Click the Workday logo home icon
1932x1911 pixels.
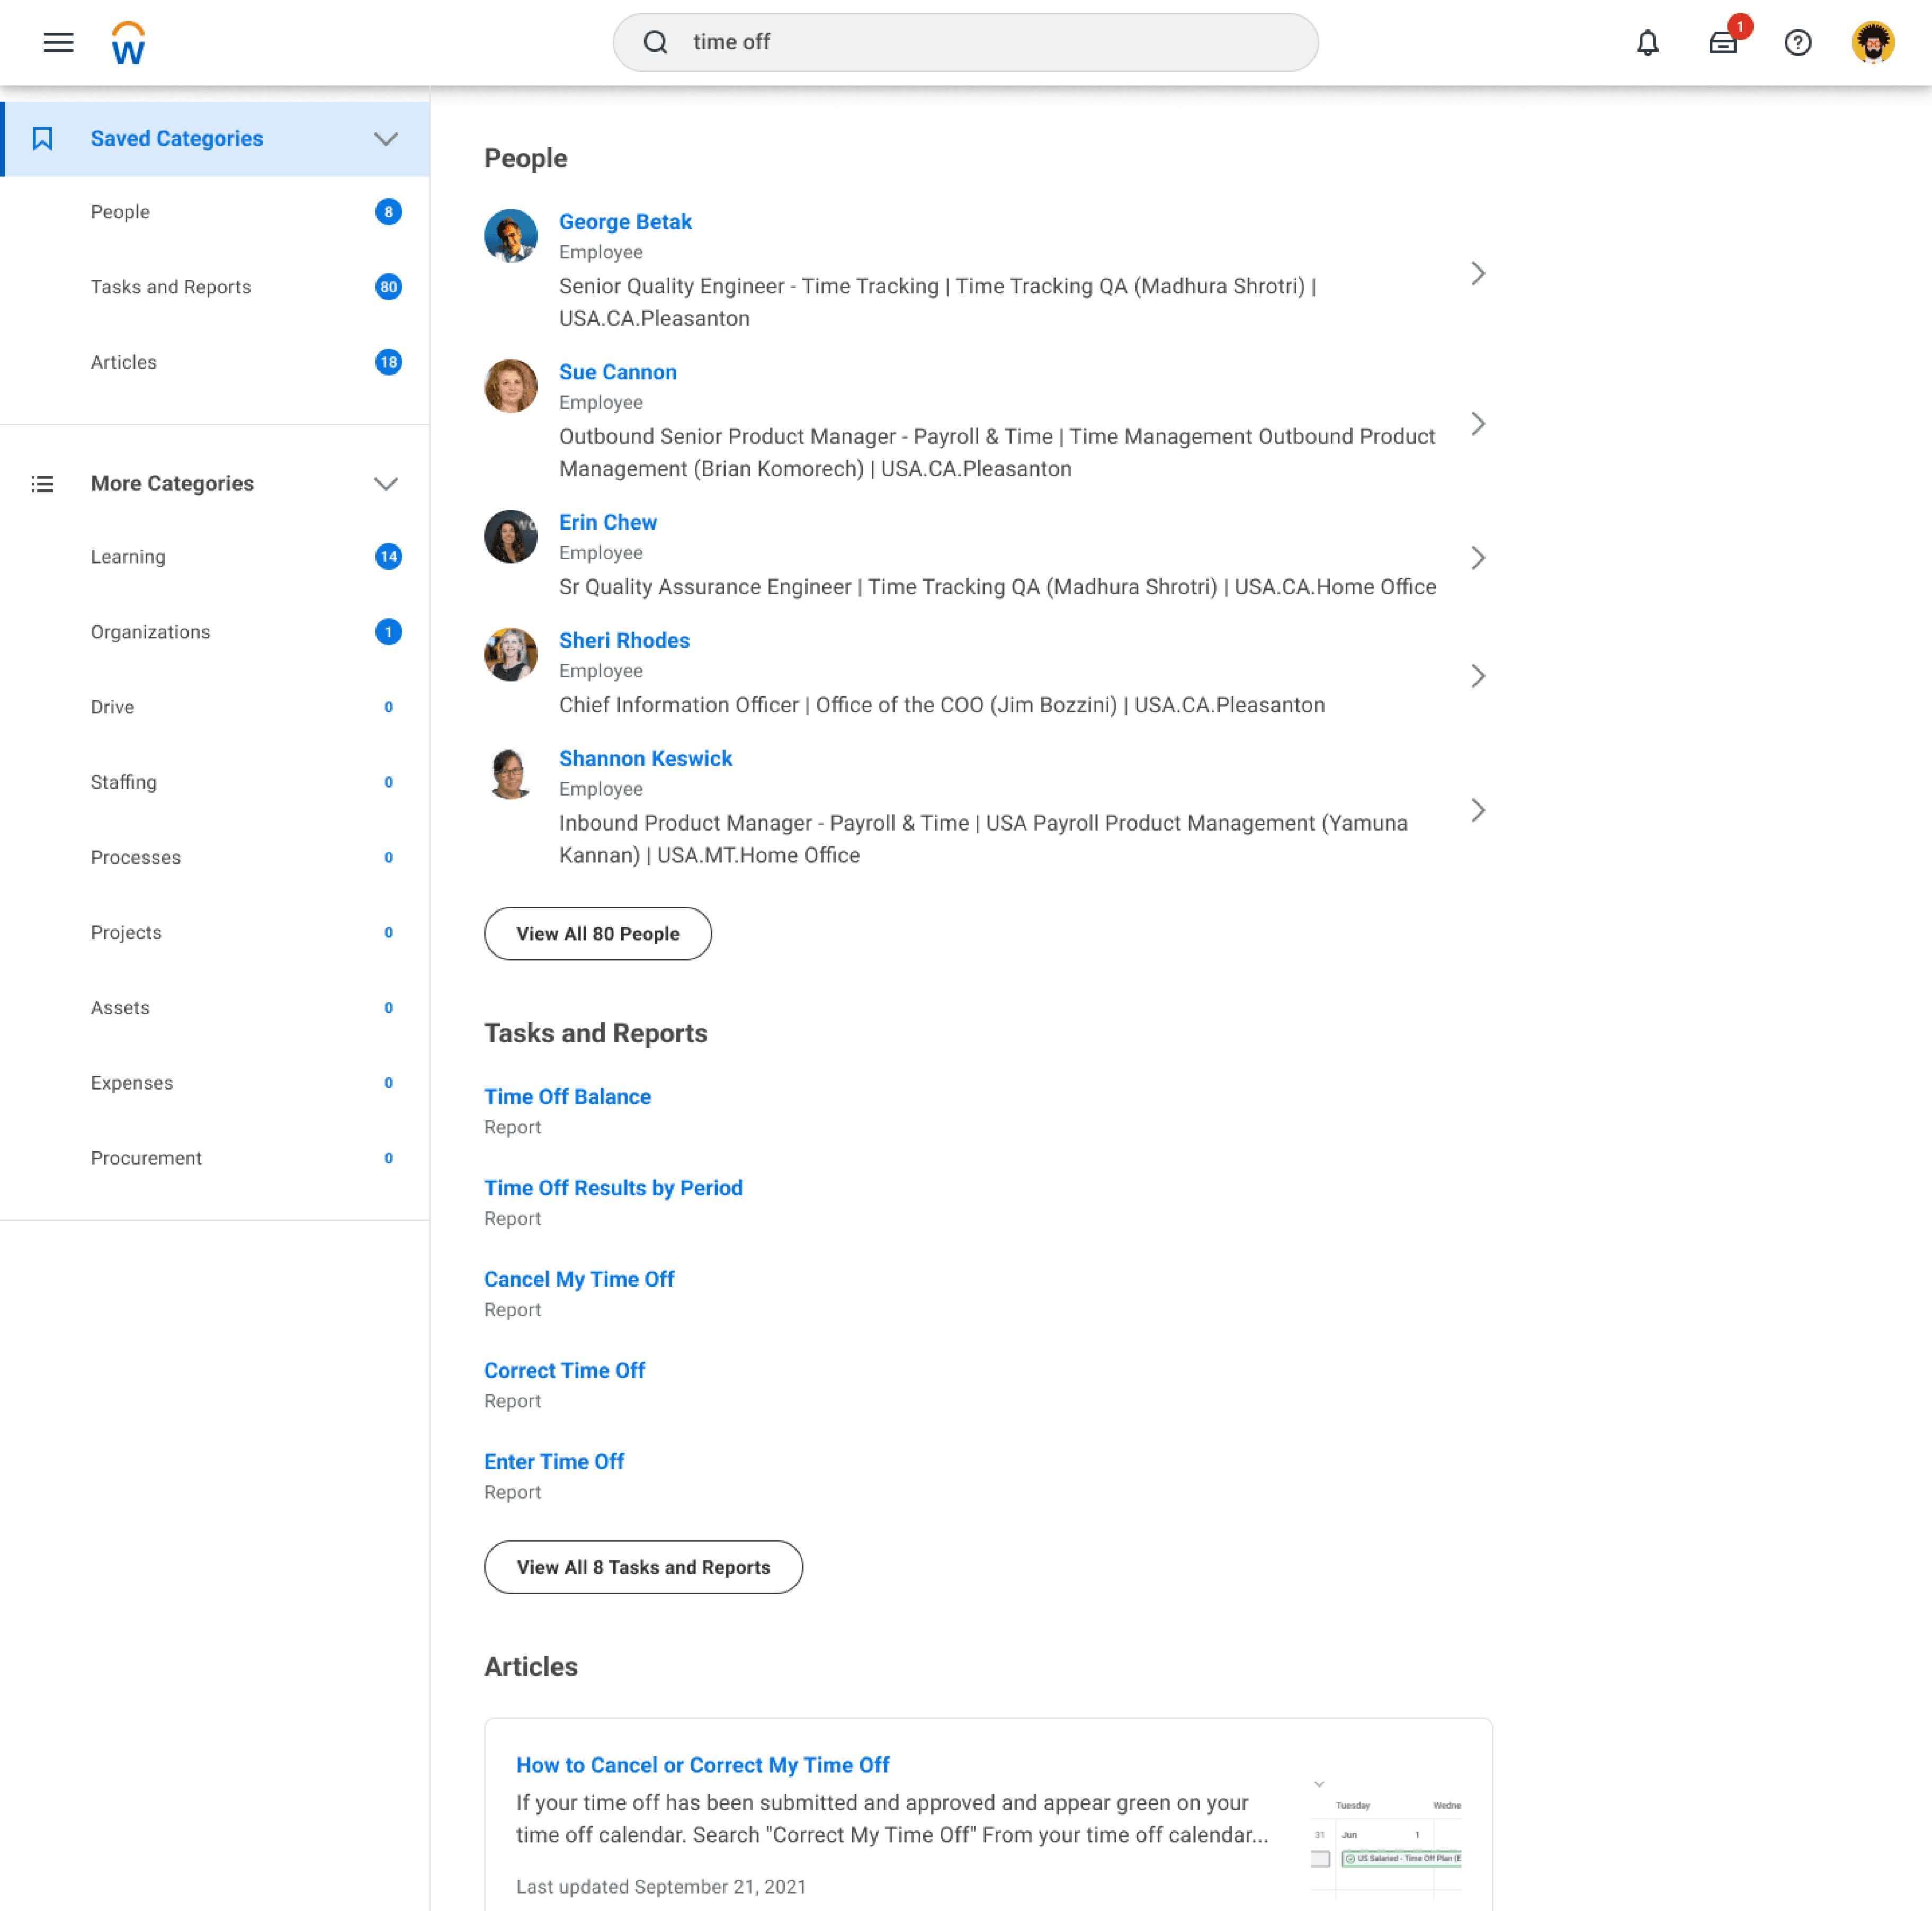tap(128, 43)
